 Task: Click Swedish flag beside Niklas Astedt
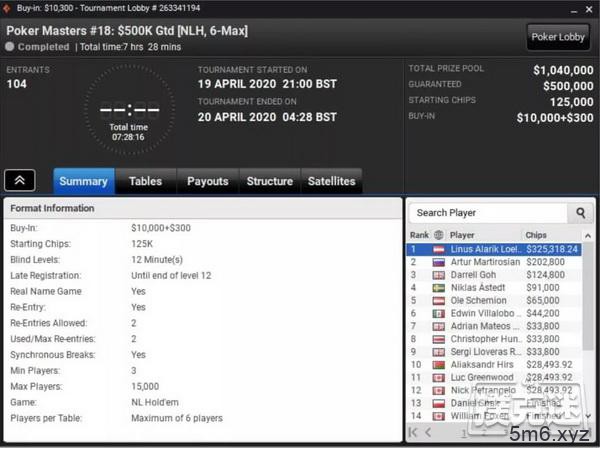tap(439, 288)
